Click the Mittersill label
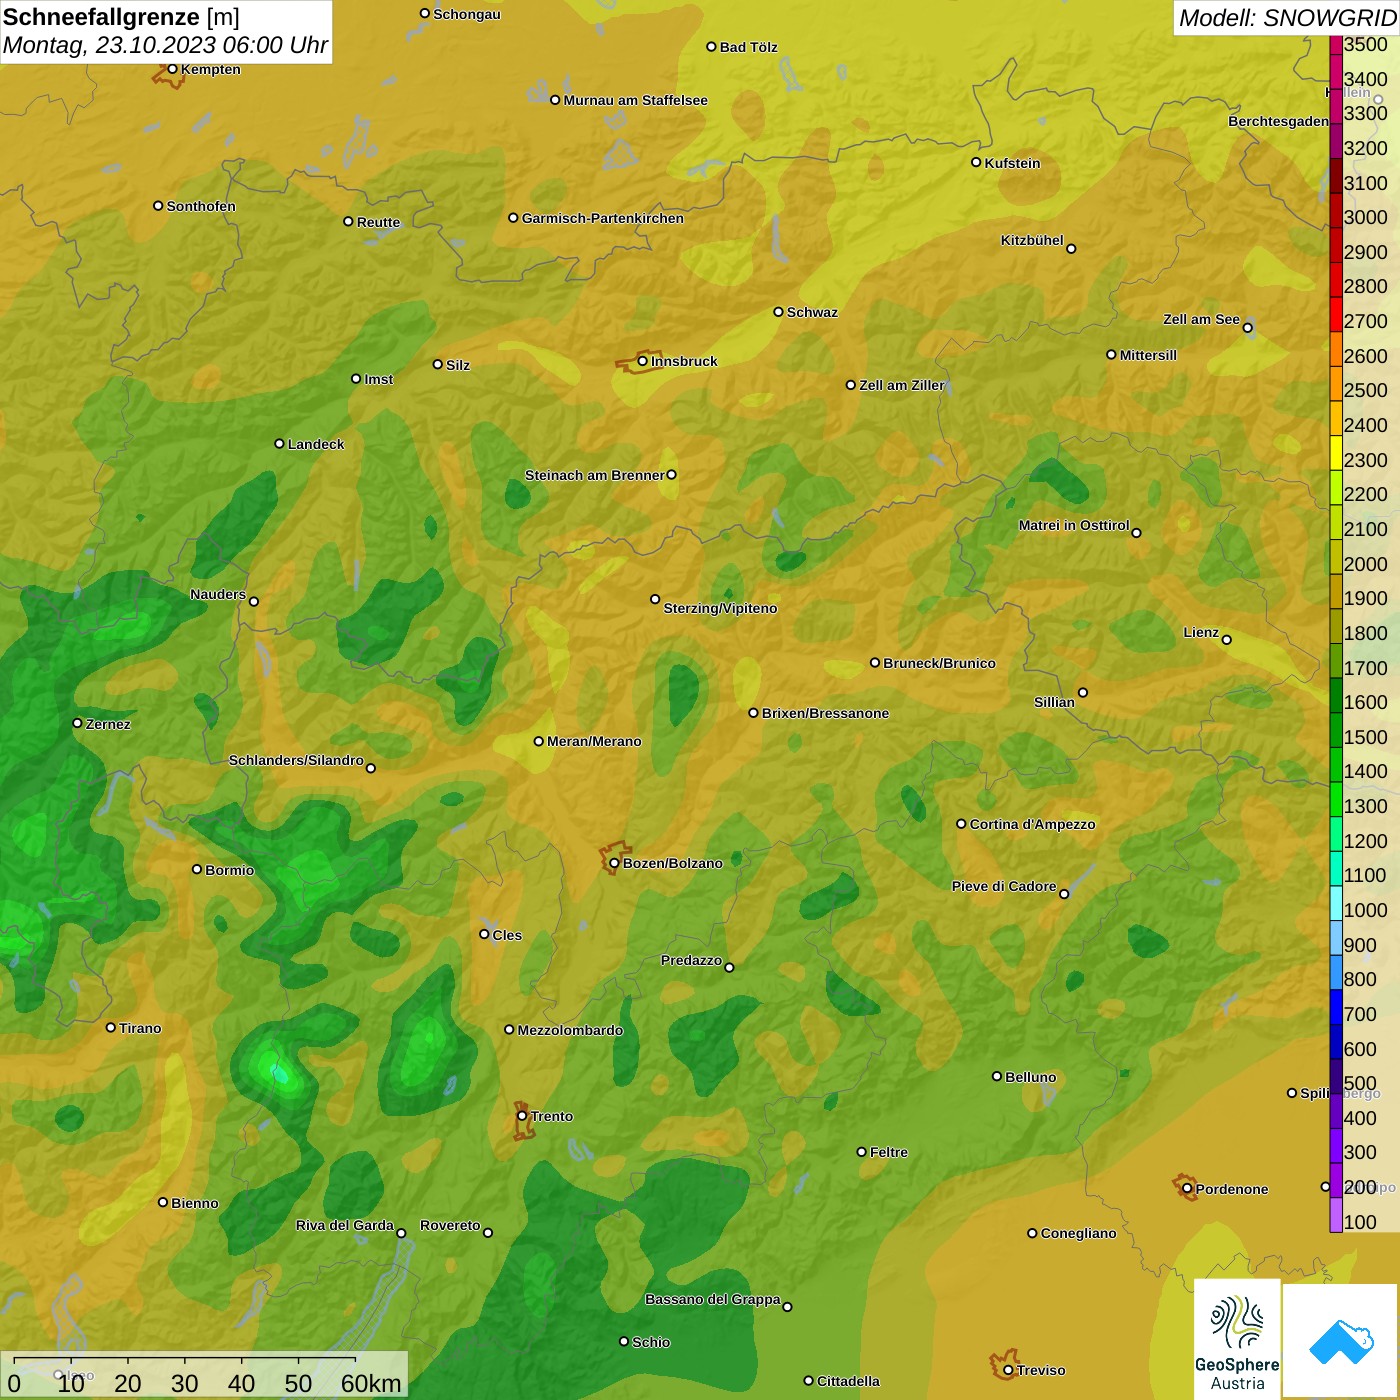Image resolution: width=1400 pixels, height=1400 pixels. pos(1148,355)
